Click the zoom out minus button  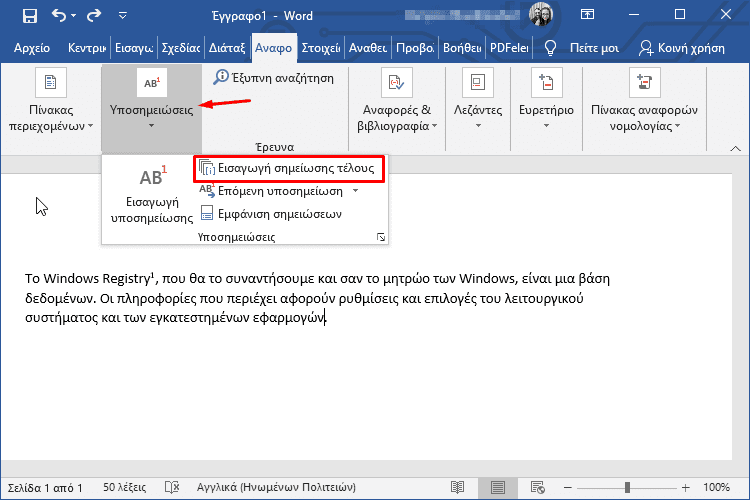click(568, 488)
